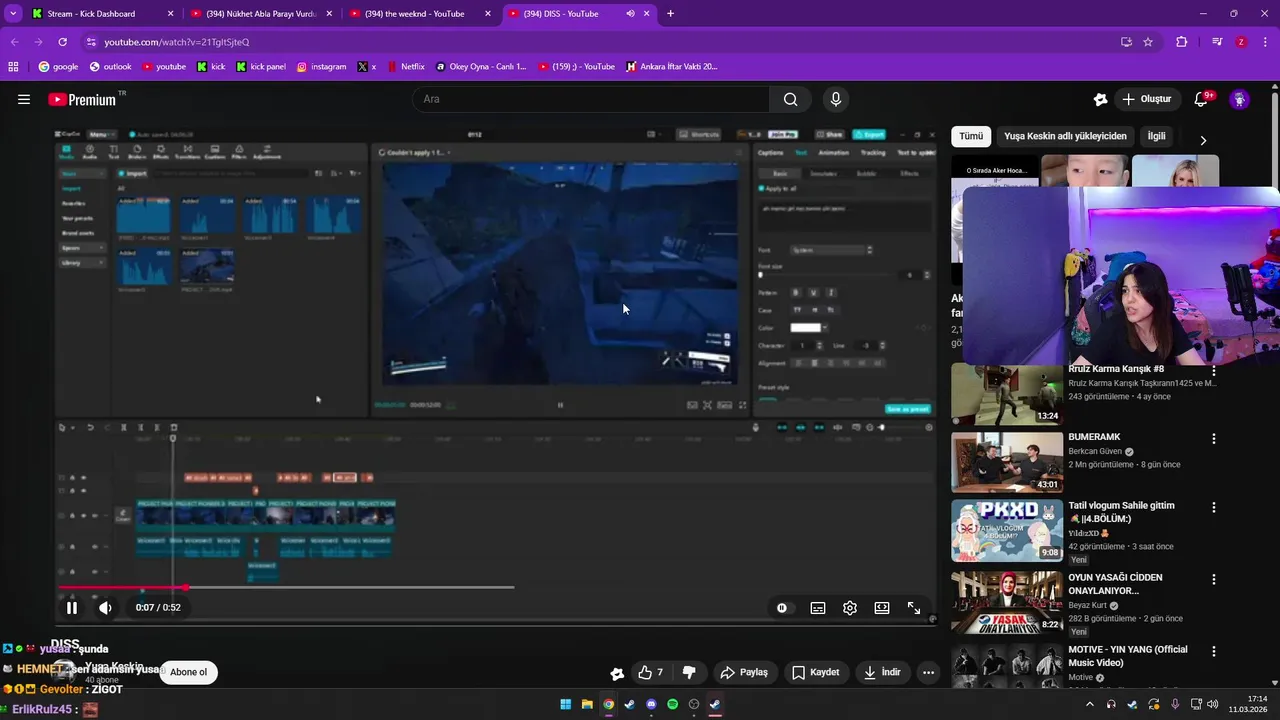The height and width of the screenshot is (720, 1280).
Task: Show hidden system tray icons
Action: [1090, 704]
